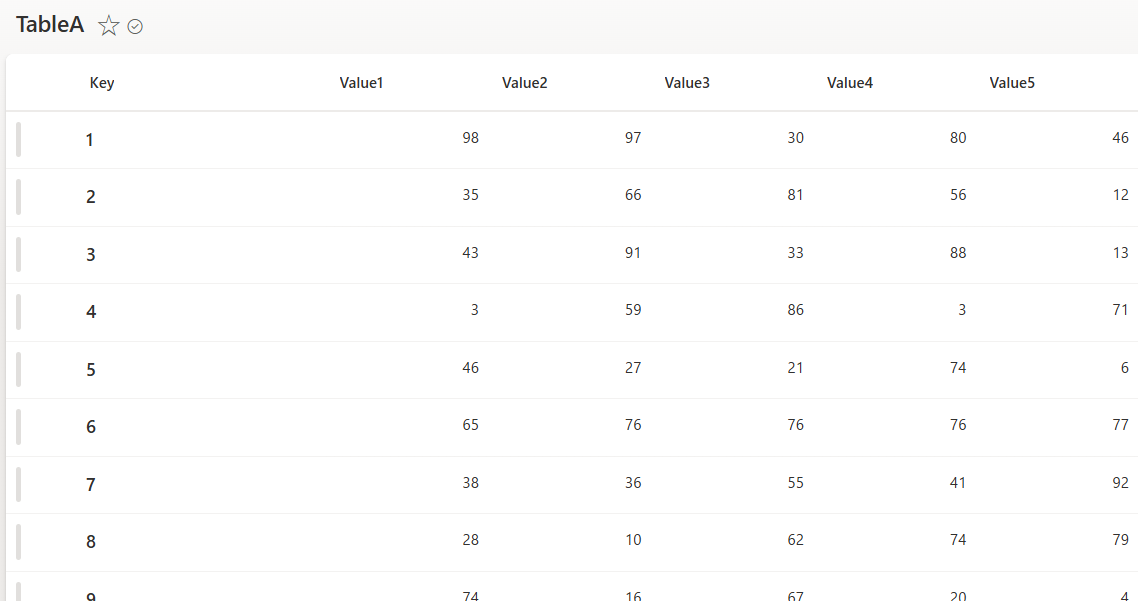The height and width of the screenshot is (601, 1138).
Task: Select the row handle for Key 7
Action: coord(18,484)
